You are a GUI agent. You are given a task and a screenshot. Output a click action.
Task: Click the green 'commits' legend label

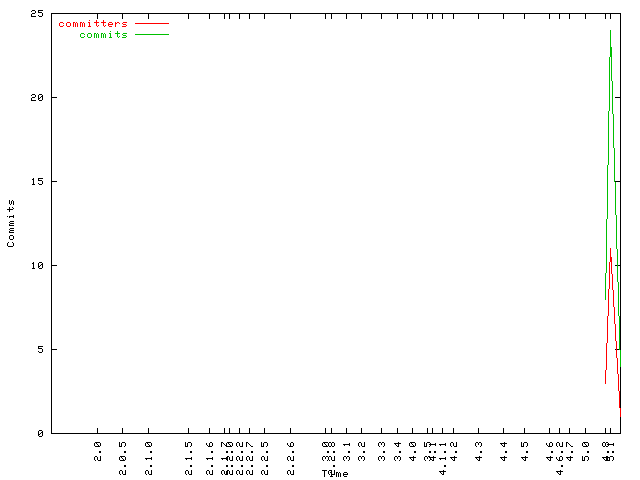(x=104, y=34)
